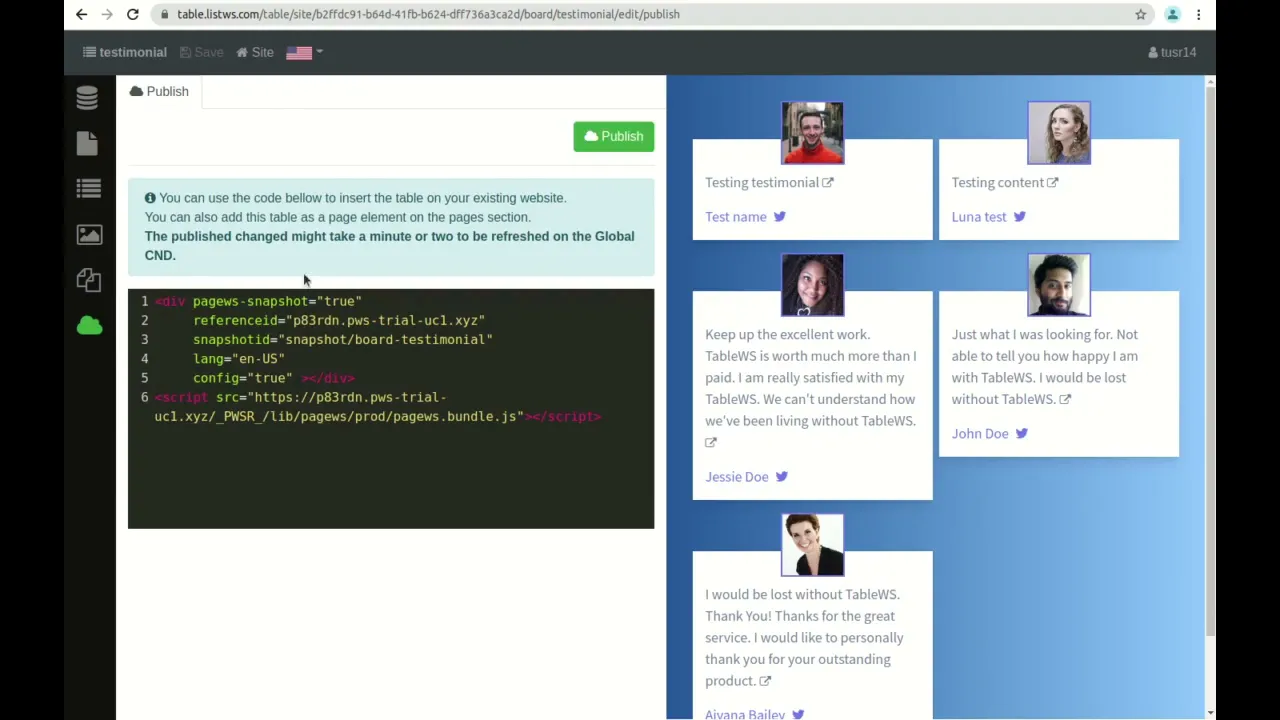Open Jessie Doe author link
This screenshot has width=1280, height=720.
point(737,476)
